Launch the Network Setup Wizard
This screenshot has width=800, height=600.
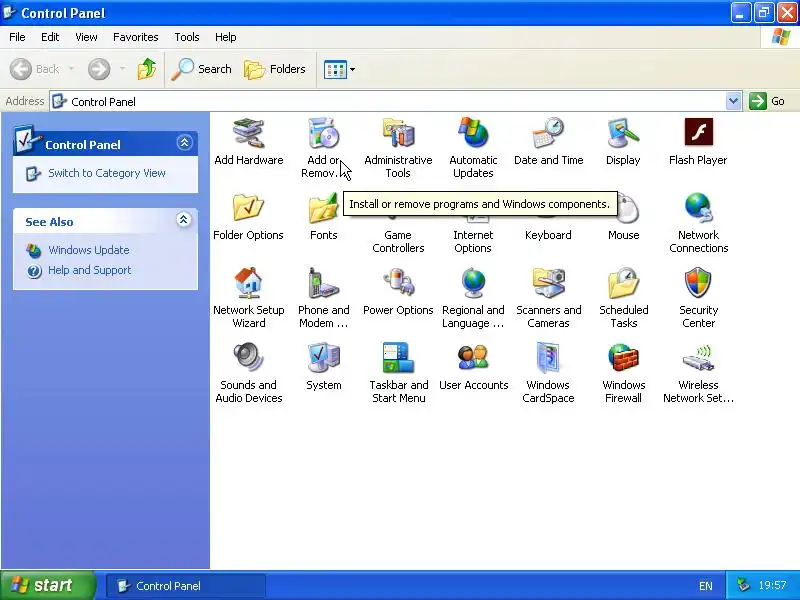(x=248, y=298)
